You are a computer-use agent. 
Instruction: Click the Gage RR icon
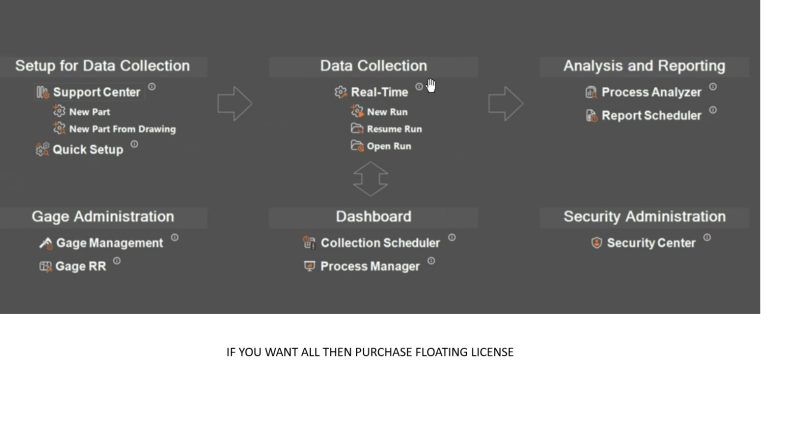46,266
